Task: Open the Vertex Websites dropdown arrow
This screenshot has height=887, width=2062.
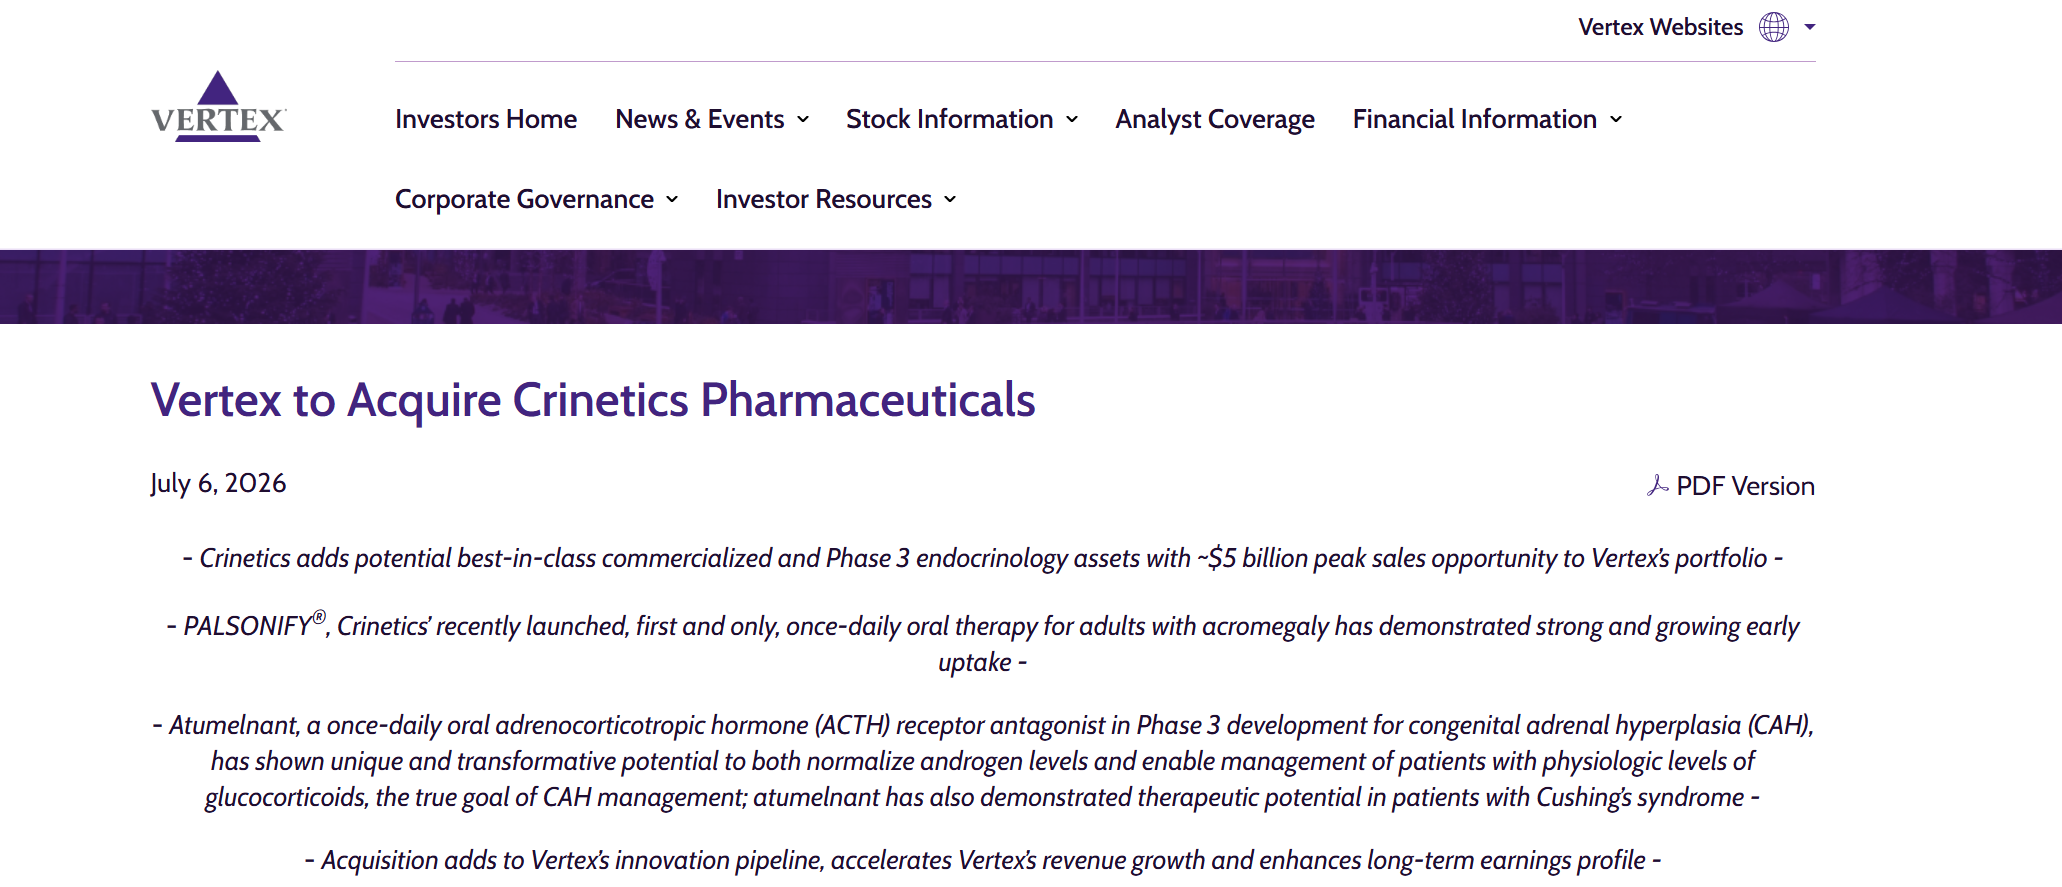Action: point(1810,27)
